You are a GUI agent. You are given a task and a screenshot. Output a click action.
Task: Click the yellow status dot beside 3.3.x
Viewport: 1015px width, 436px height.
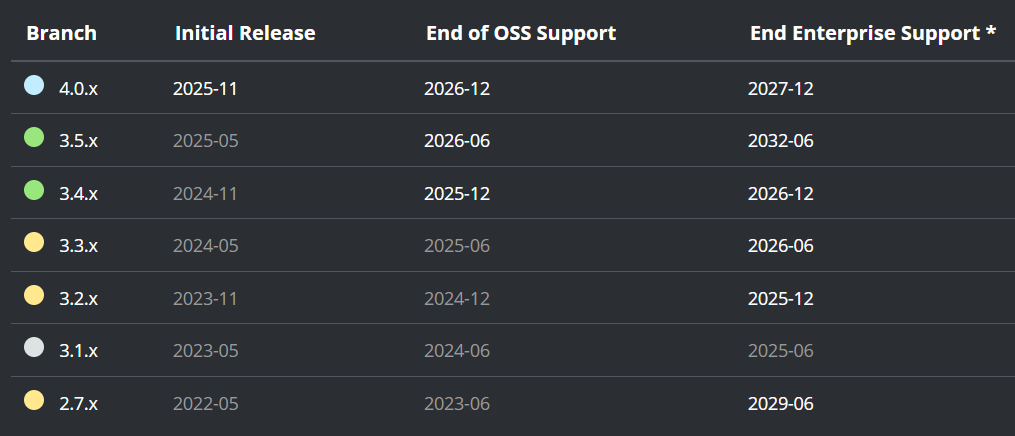[x=34, y=243]
